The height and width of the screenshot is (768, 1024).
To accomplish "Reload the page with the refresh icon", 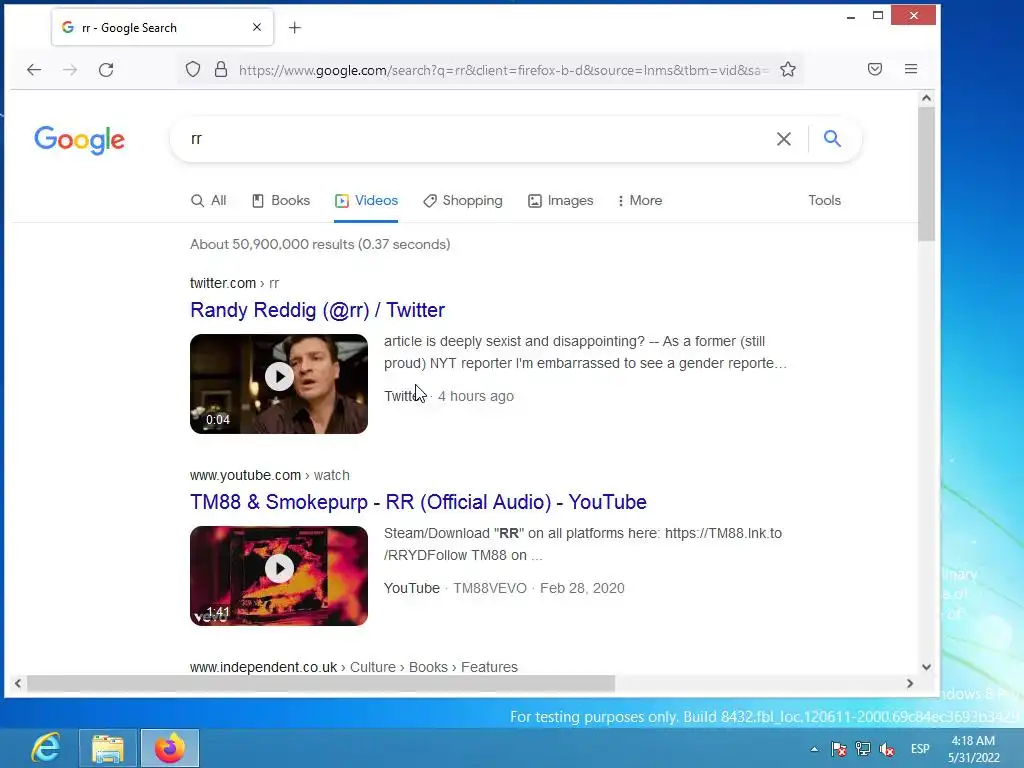I will (x=106, y=69).
